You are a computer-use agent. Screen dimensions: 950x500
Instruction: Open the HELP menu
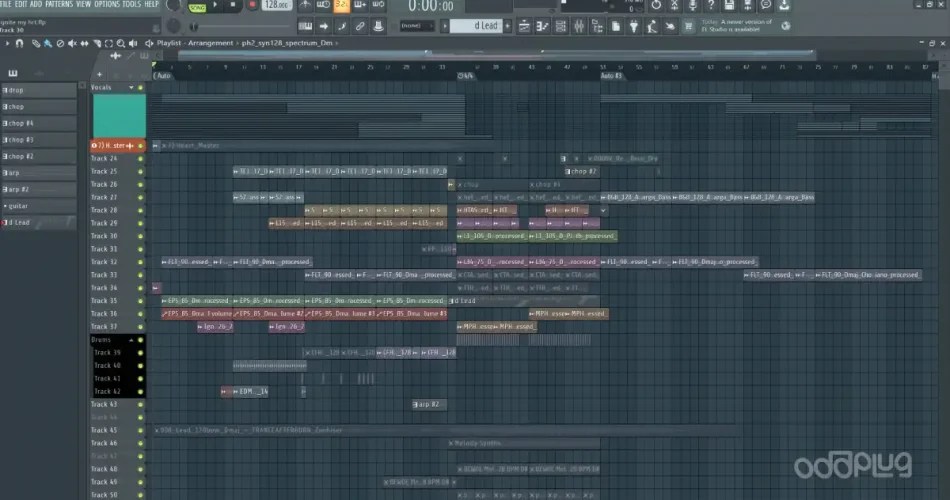(151, 4)
